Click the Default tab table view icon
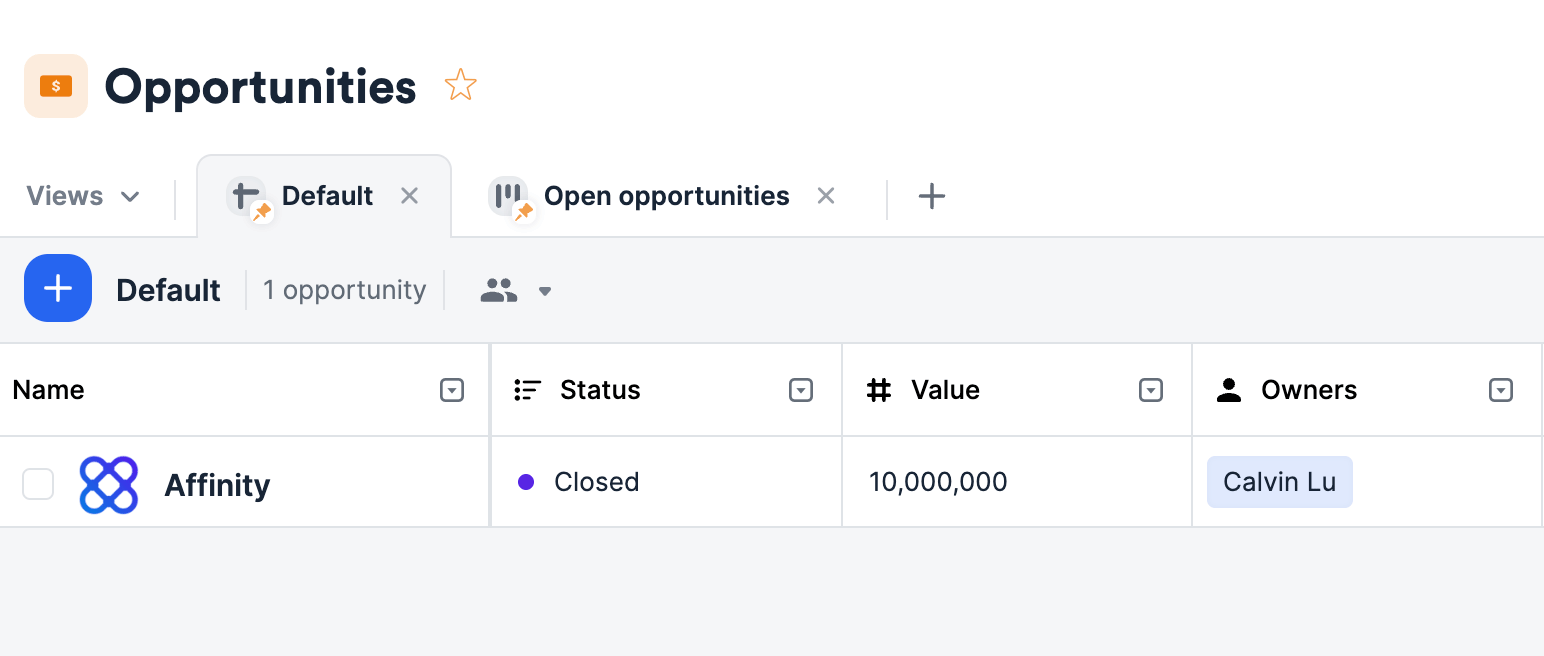The height and width of the screenshot is (656, 1544). click(246, 195)
